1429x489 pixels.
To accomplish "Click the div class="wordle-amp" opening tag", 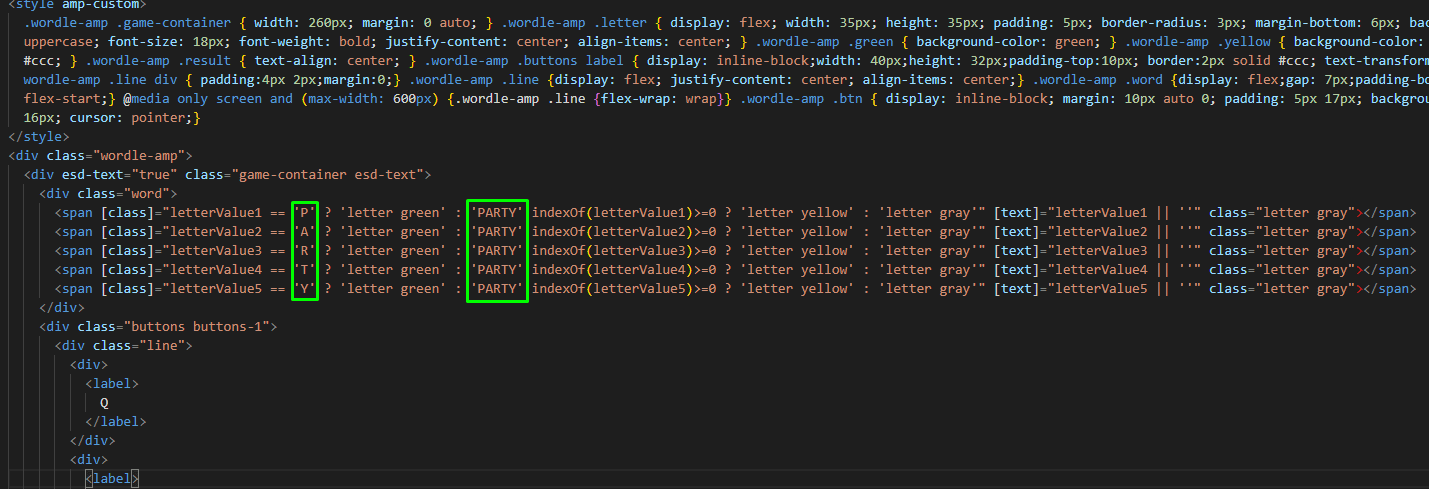I will coord(99,155).
